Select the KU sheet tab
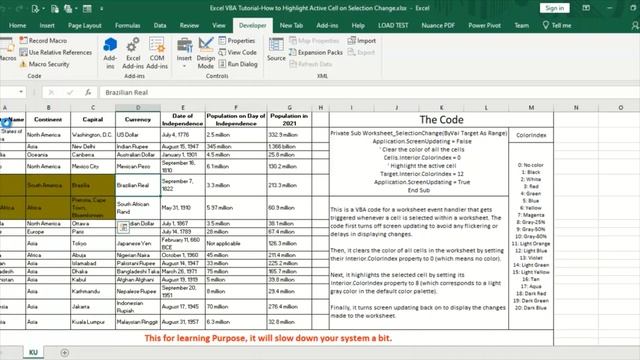This screenshot has width=640, height=360. pos(33,352)
